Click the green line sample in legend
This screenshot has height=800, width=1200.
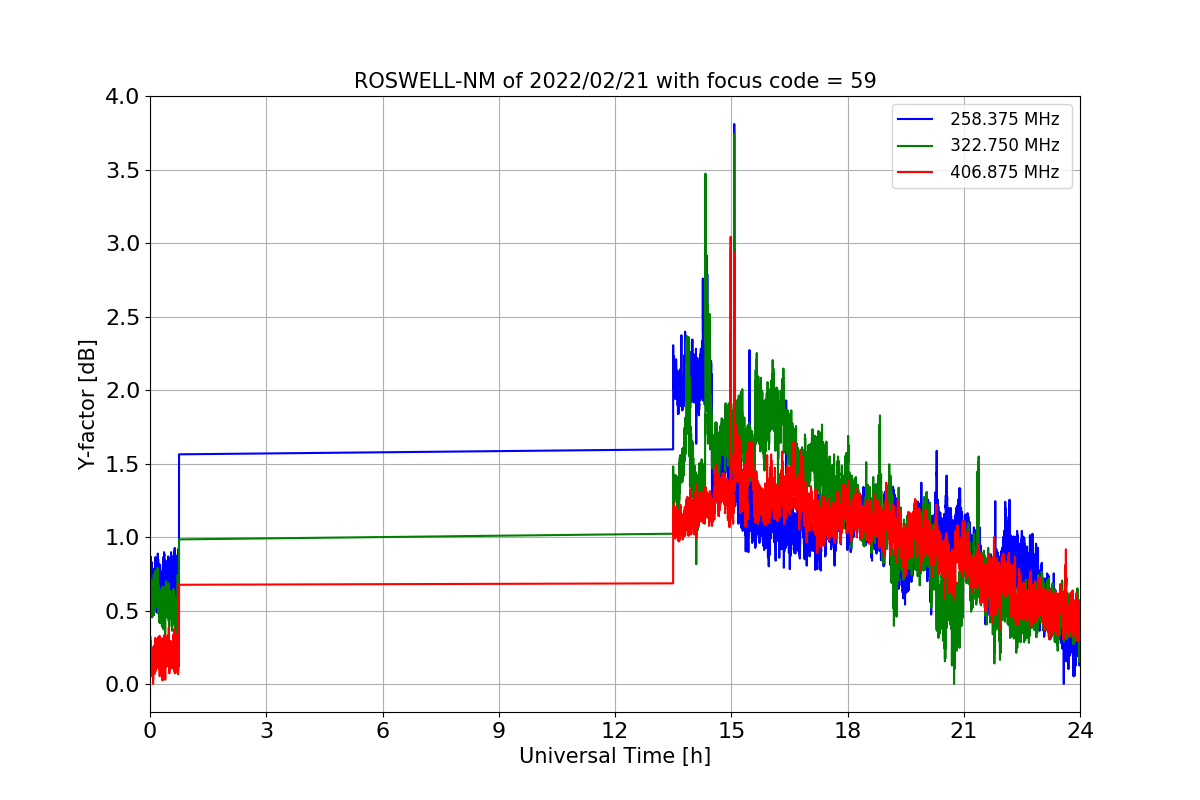[x=916, y=145]
